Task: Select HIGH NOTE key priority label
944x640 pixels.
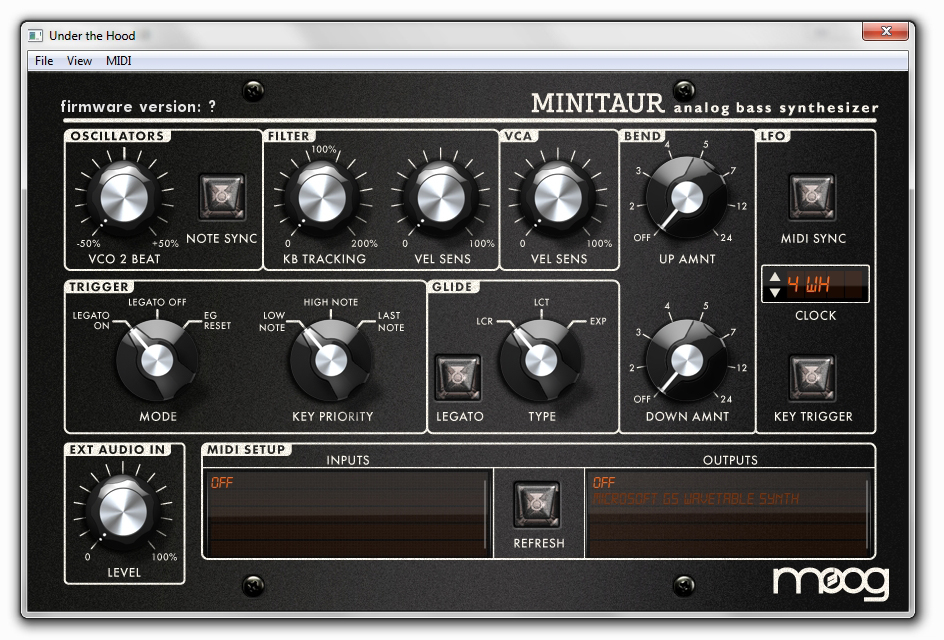Action: click(x=331, y=302)
